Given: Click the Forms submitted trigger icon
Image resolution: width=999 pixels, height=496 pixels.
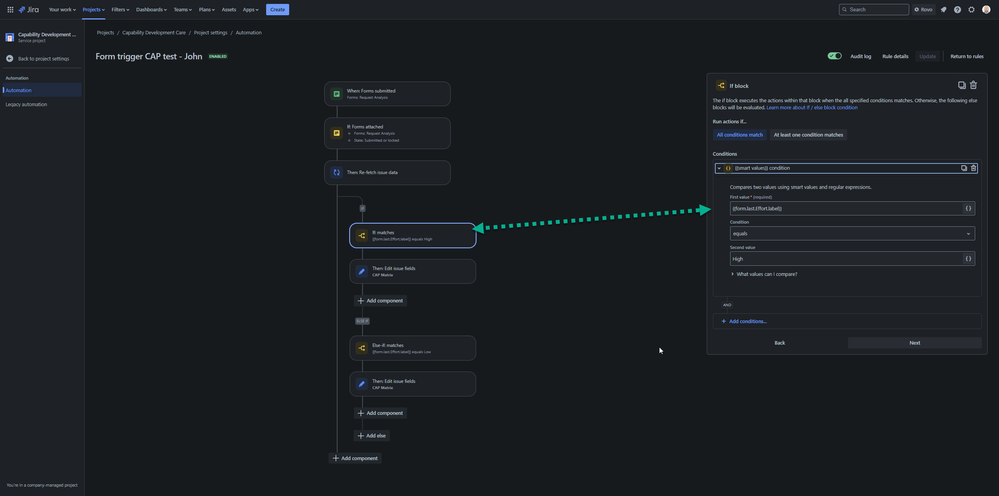Looking at the screenshot, I should (x=336, y=94).
